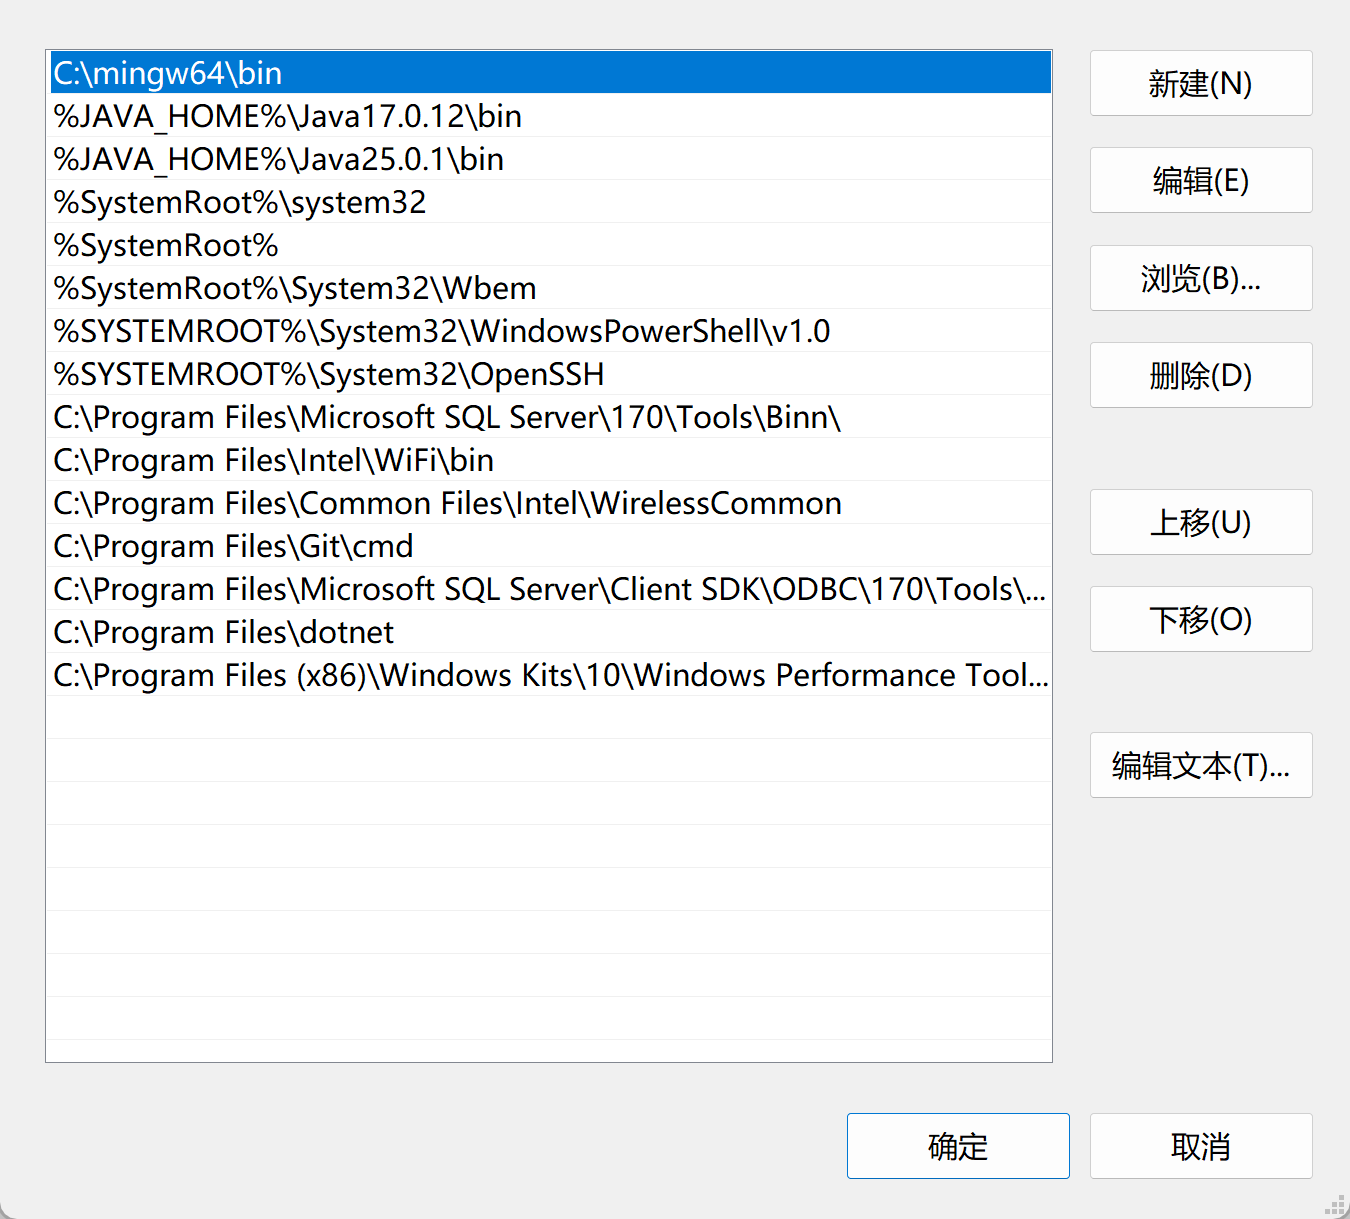Confirm with the 确定 button

(958, 1146)
